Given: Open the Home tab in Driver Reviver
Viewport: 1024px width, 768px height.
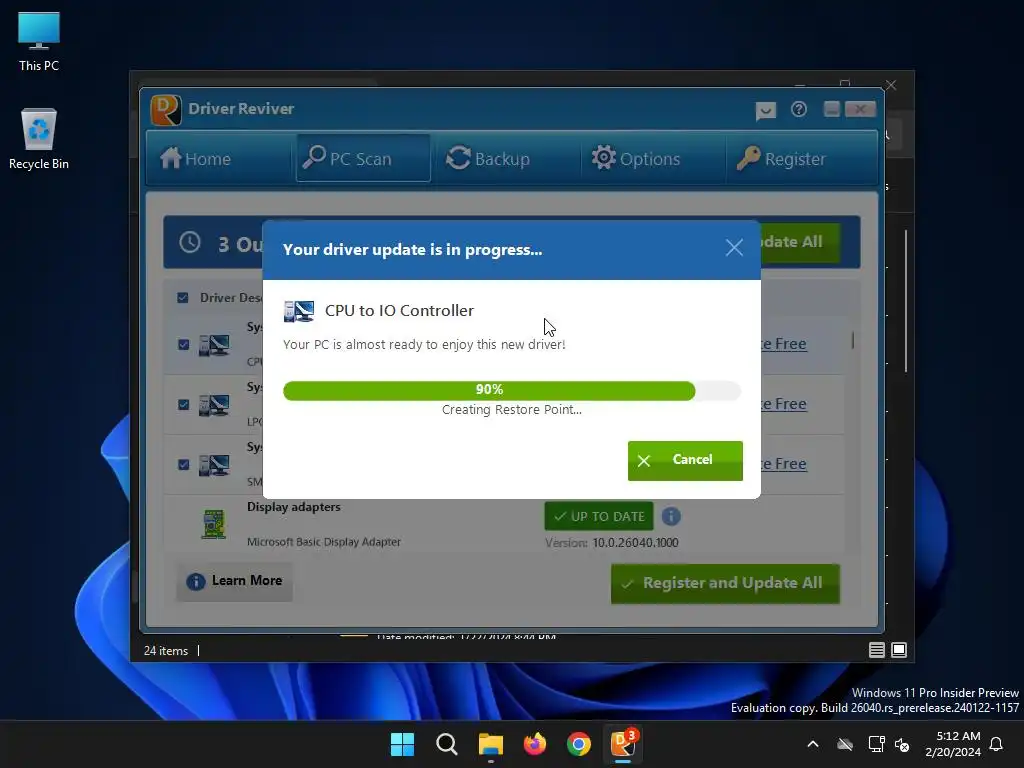Looking at the screenshot, I should (x=196, y=159).
